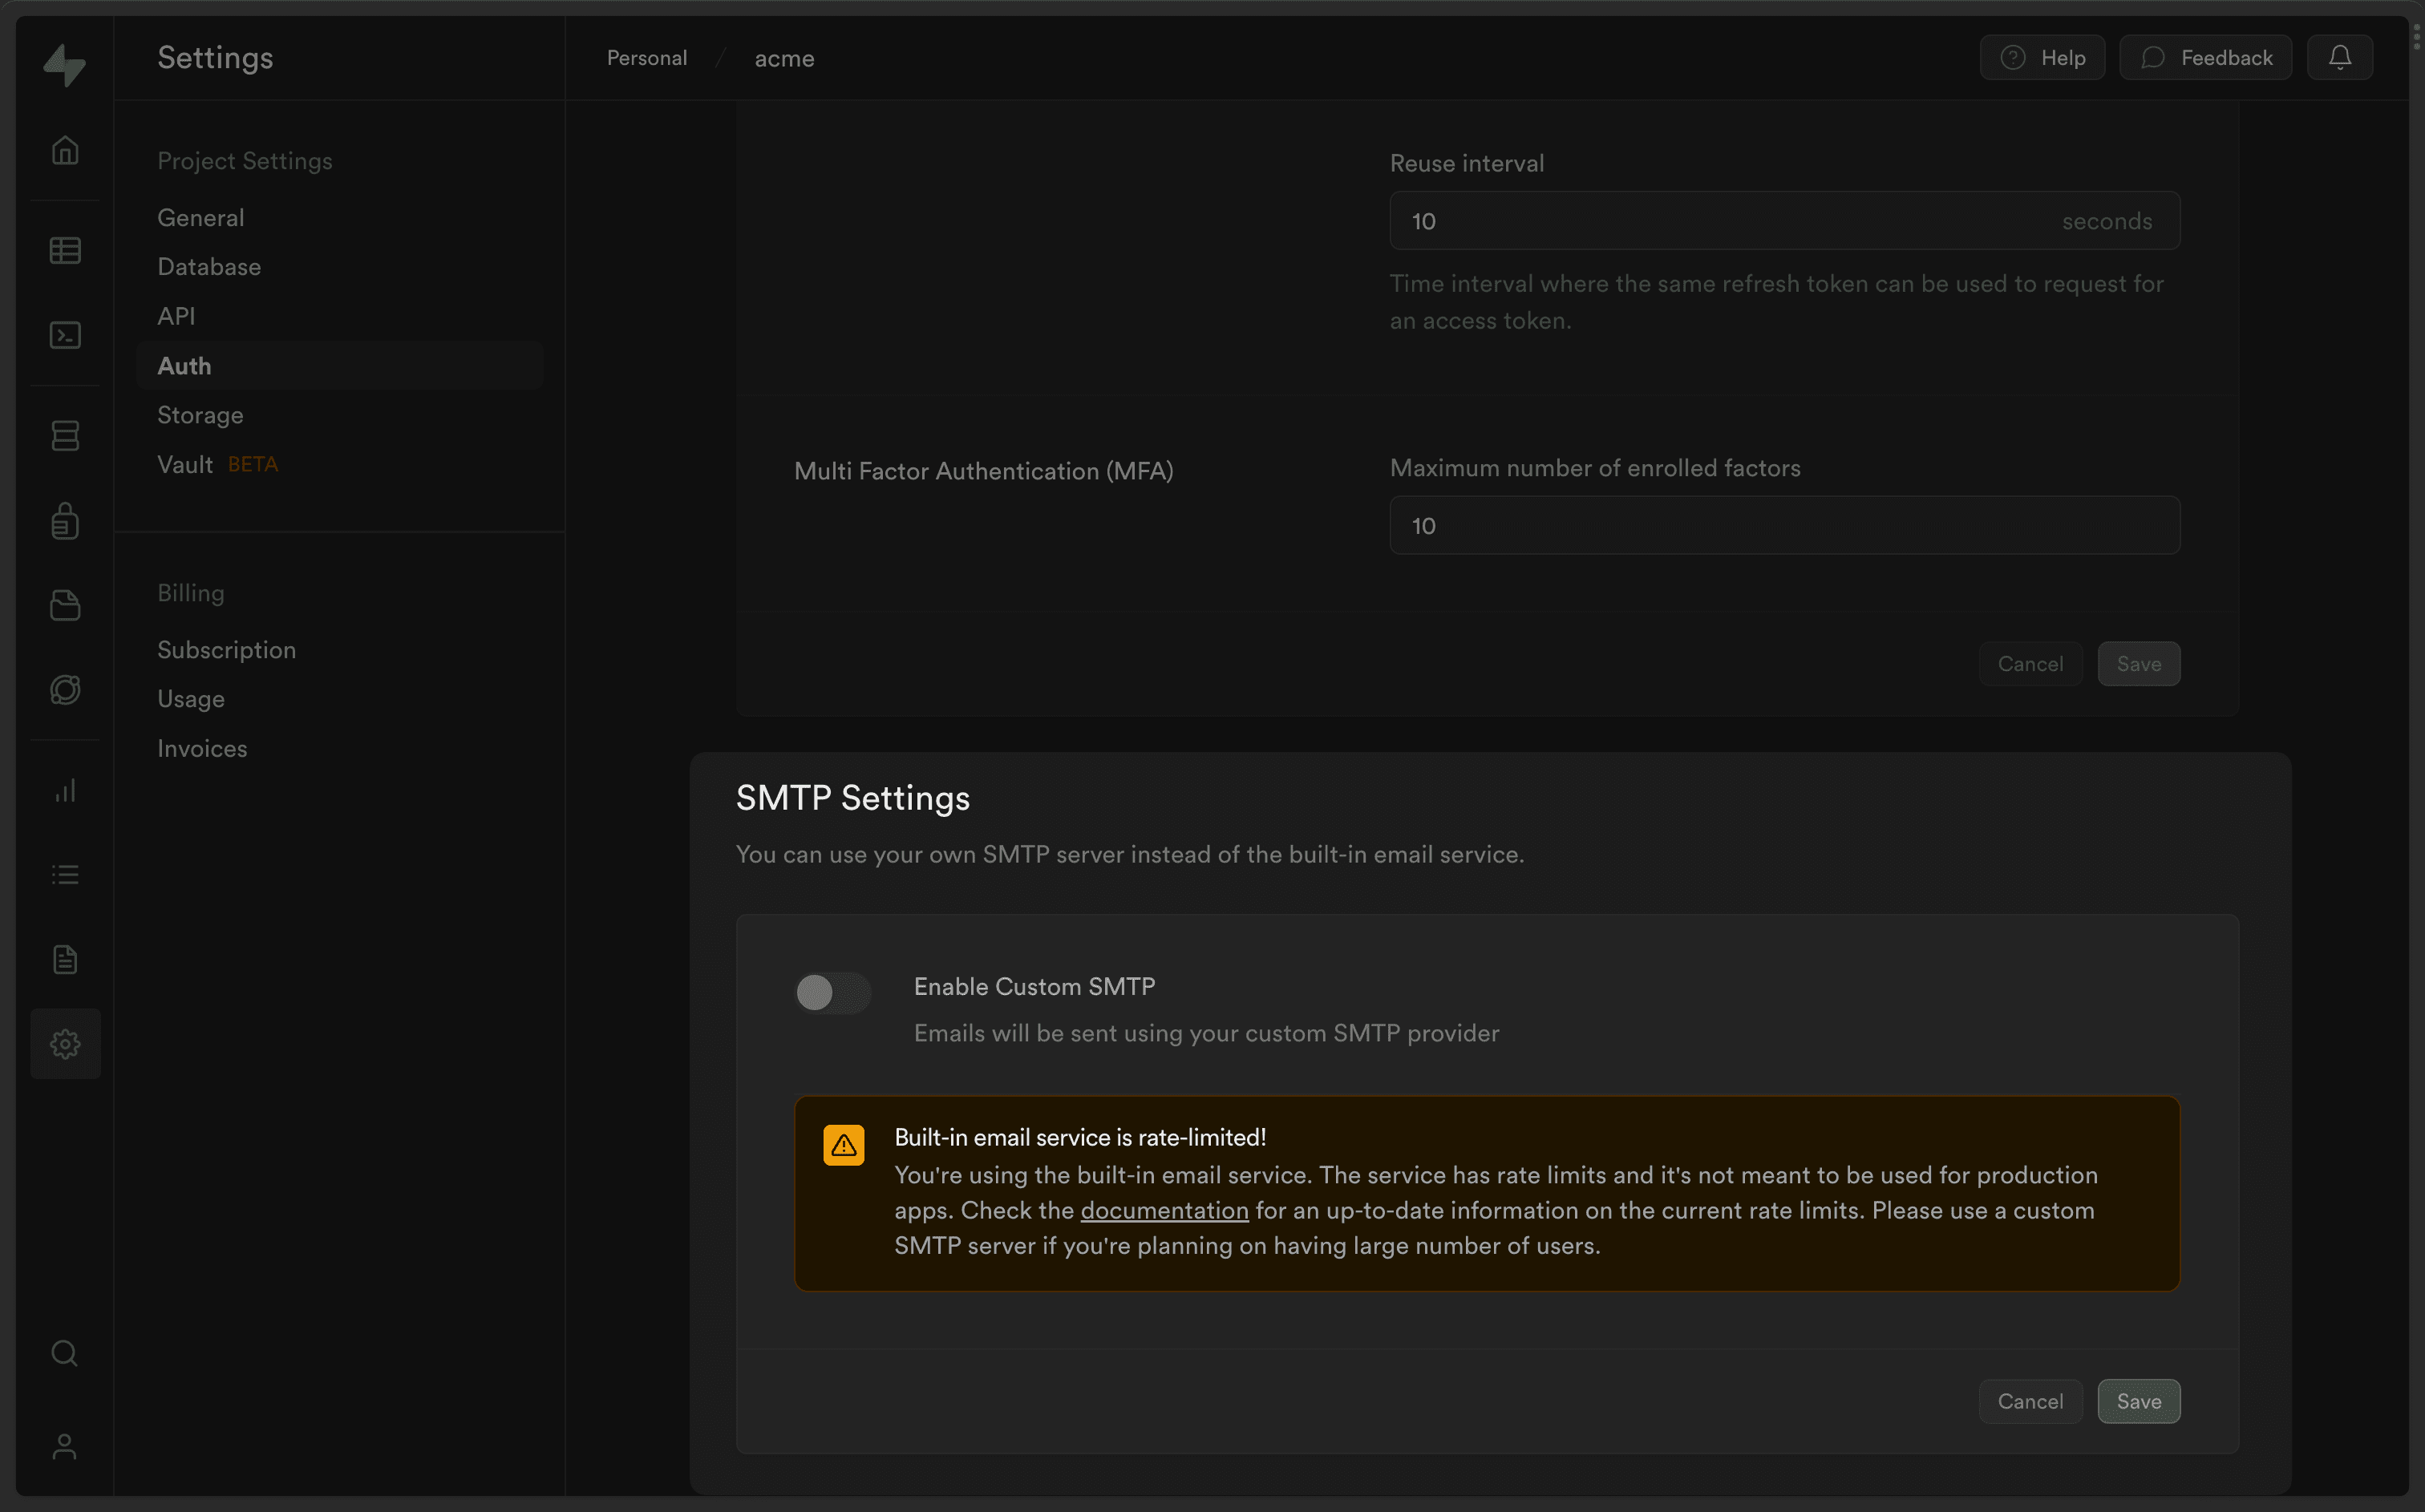Save the SMTP Settings

[2138, 1401]
